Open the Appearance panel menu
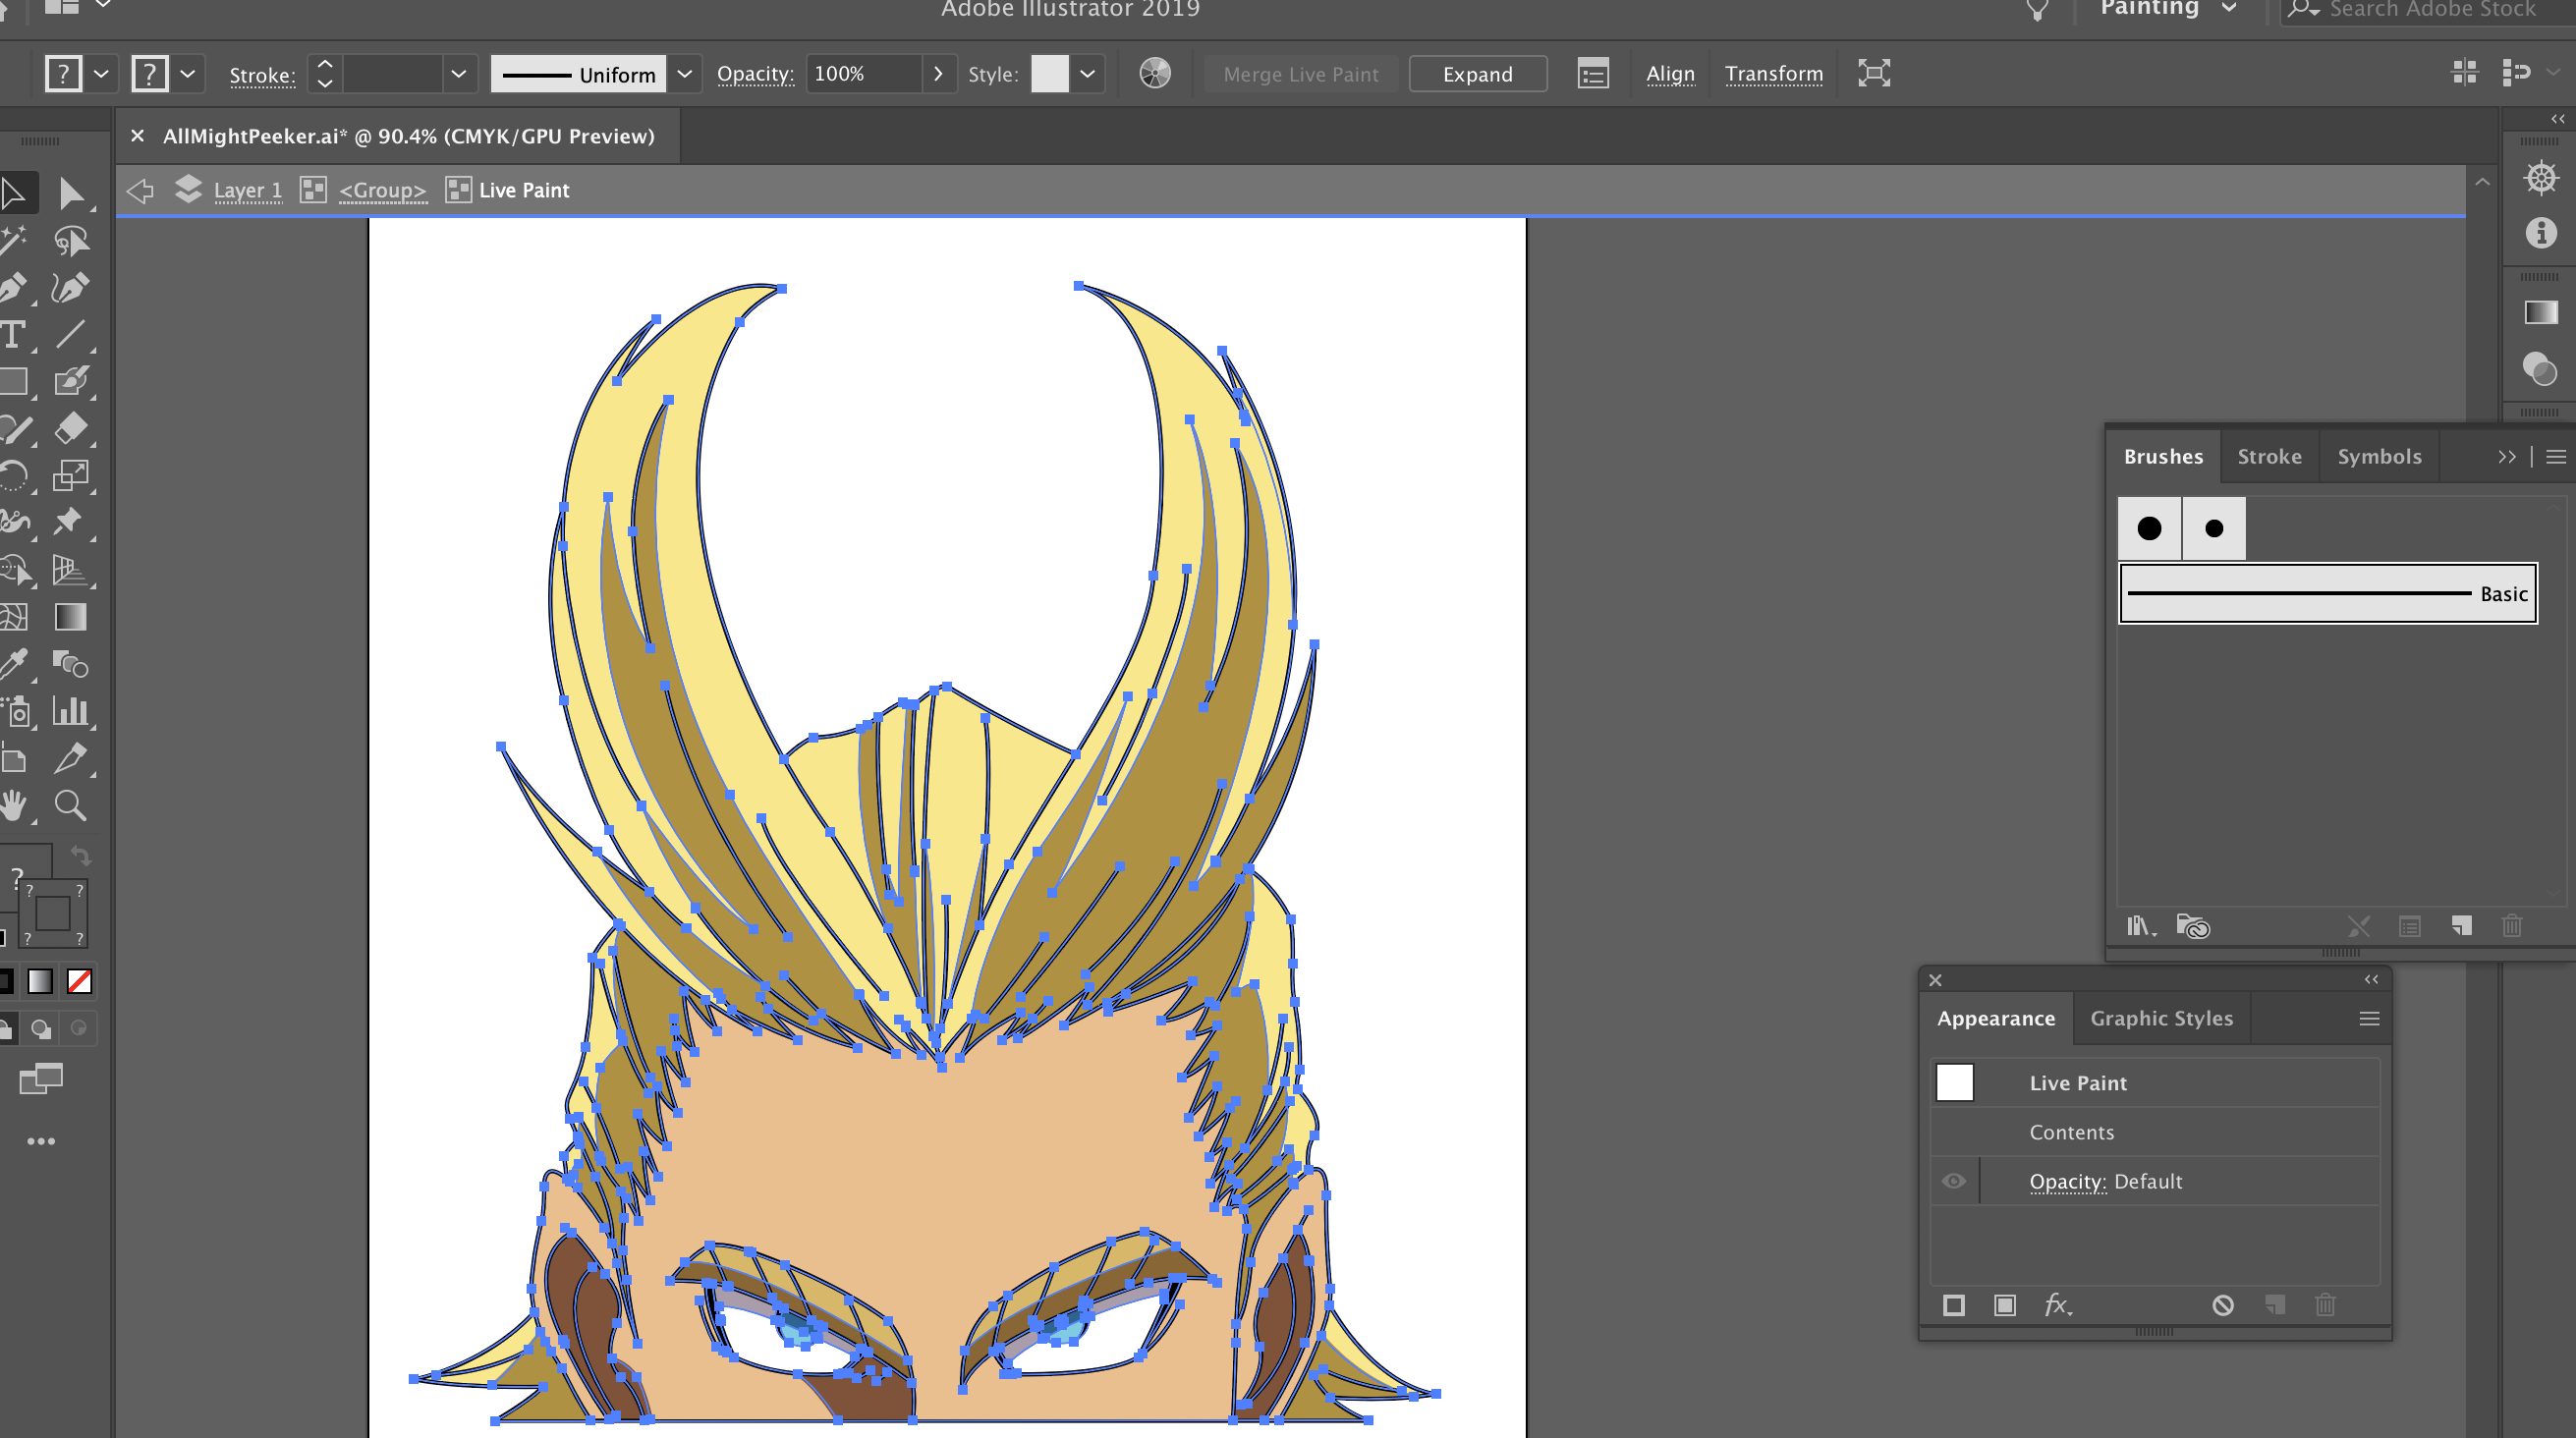 (x=2369, y=1019)
